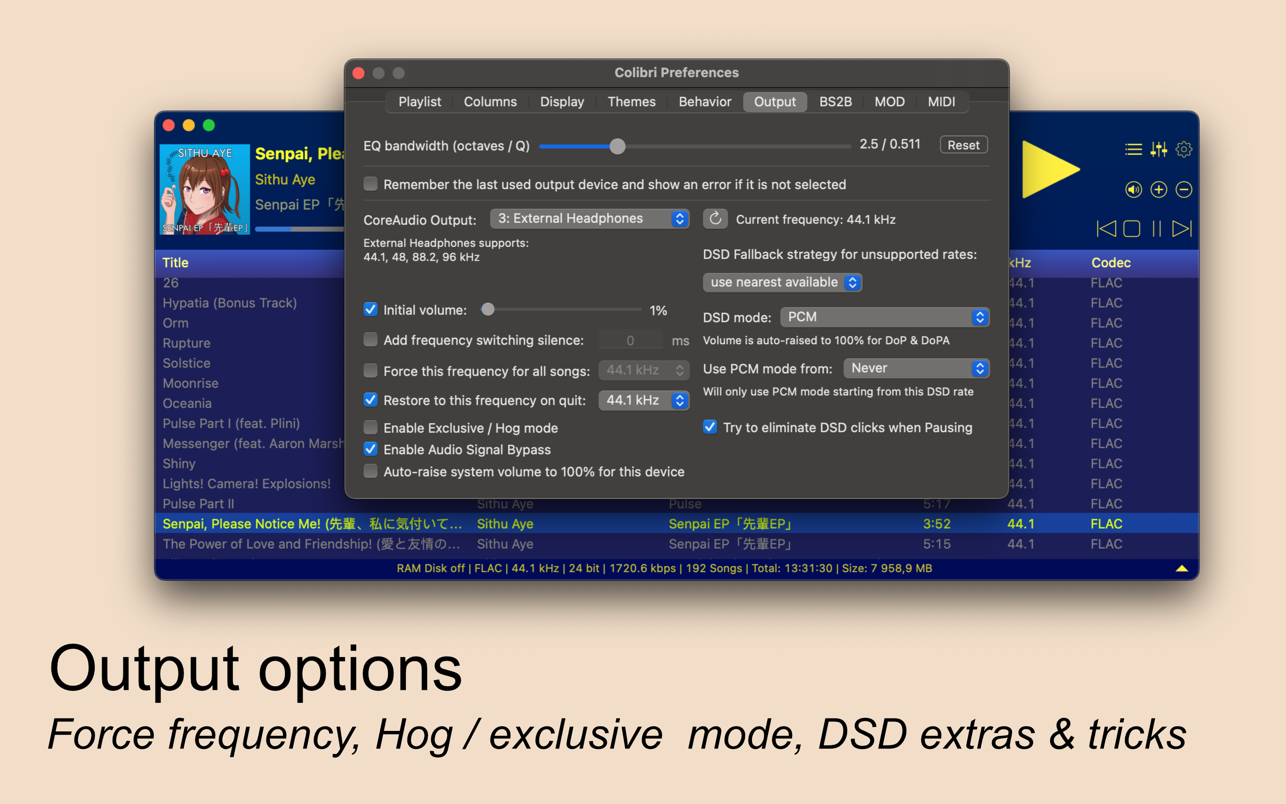Image resolution: width=1286 pixels, height=804 pixels.
Task: Click the minus circle icon
Action: pos(1184,190)
